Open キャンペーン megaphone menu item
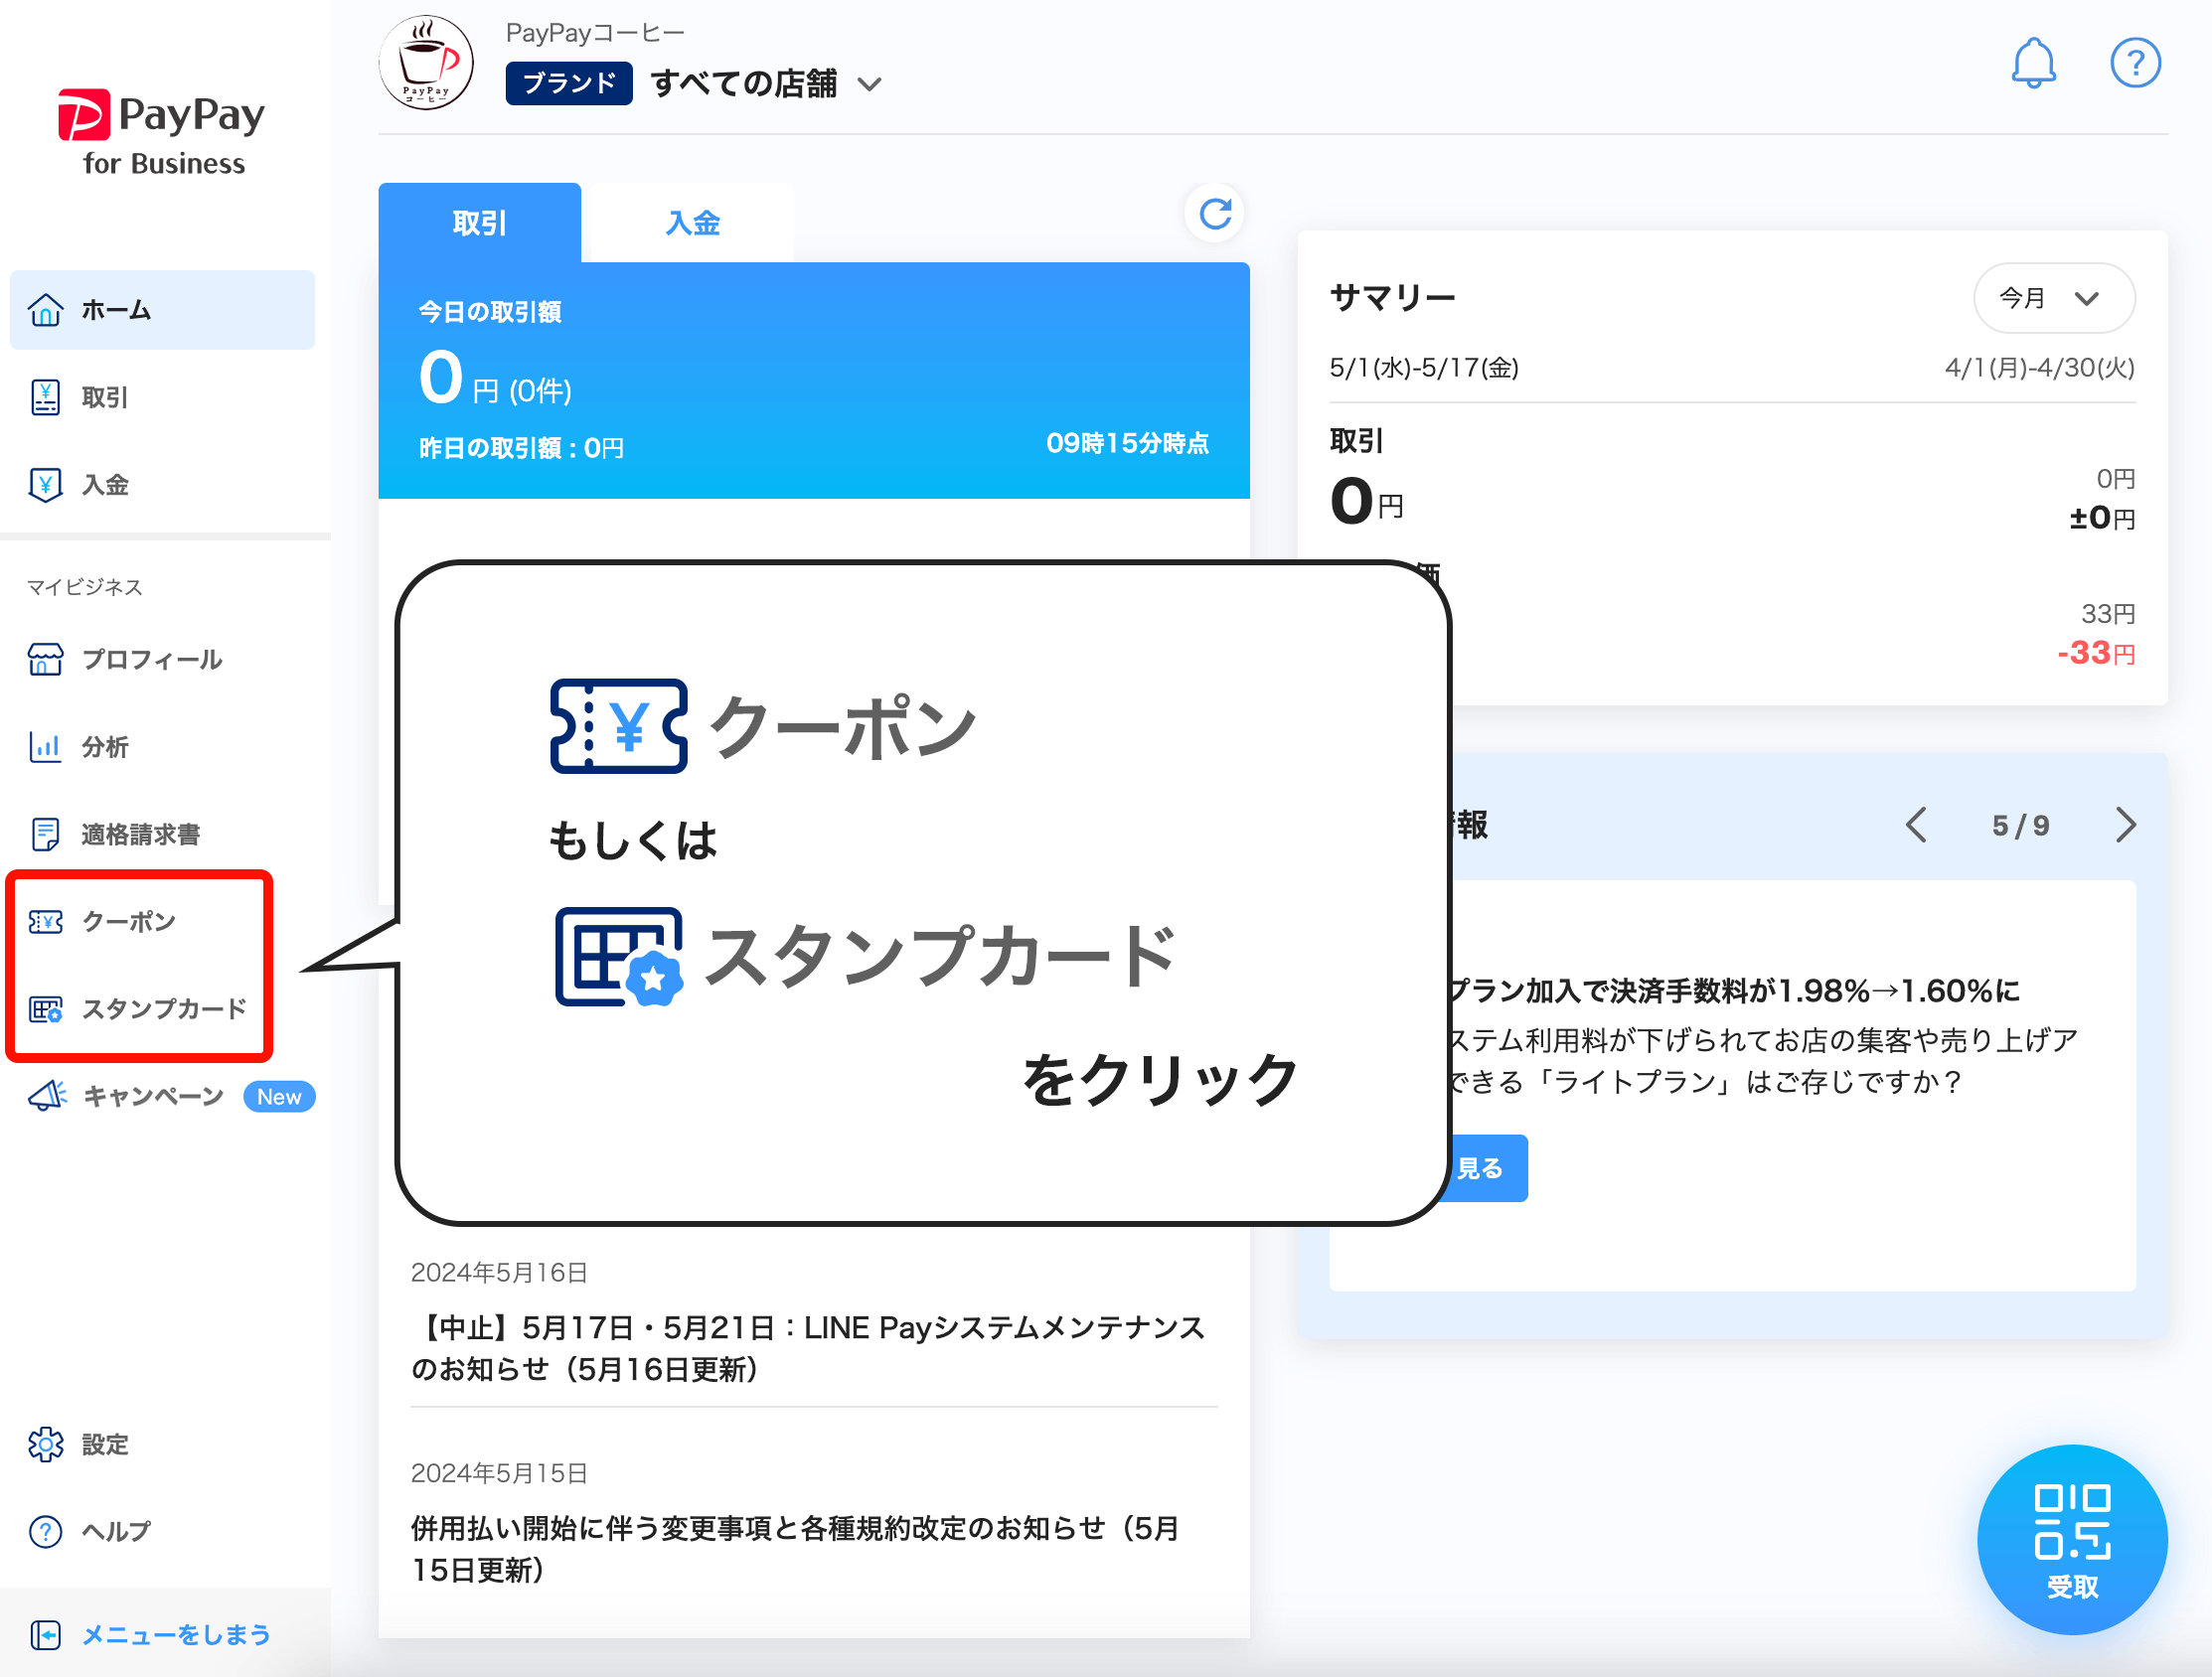This screenshot has width=2212, height=1677. 152,1096
